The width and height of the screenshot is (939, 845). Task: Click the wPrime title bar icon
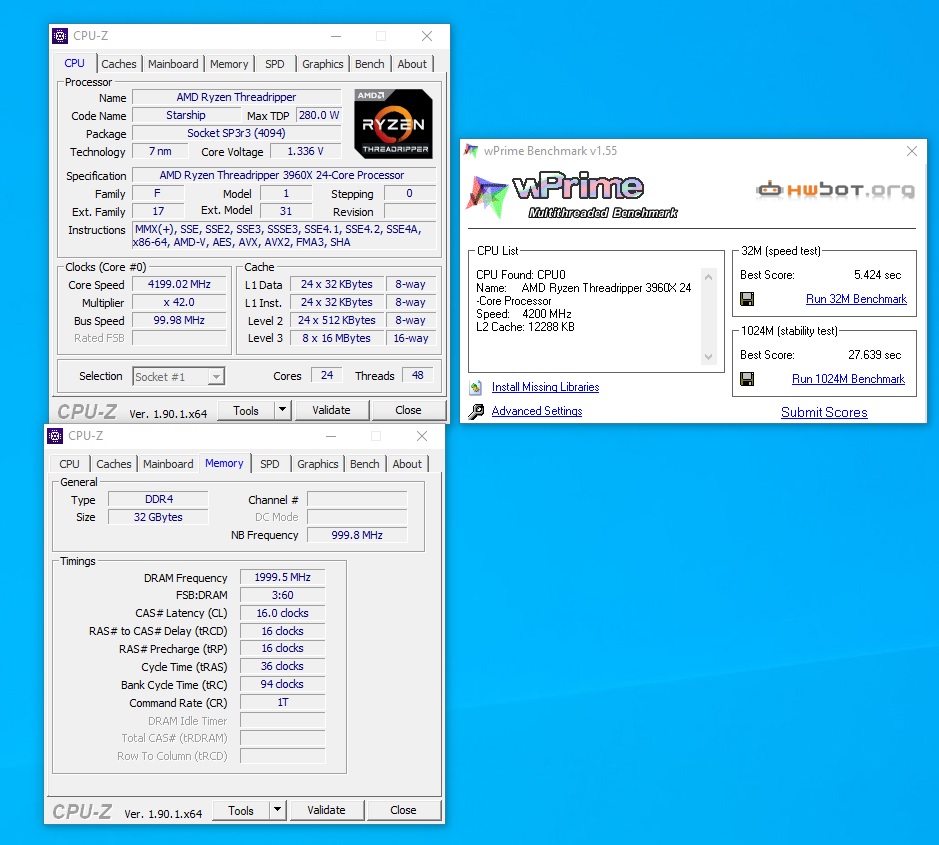coord(471,151)
